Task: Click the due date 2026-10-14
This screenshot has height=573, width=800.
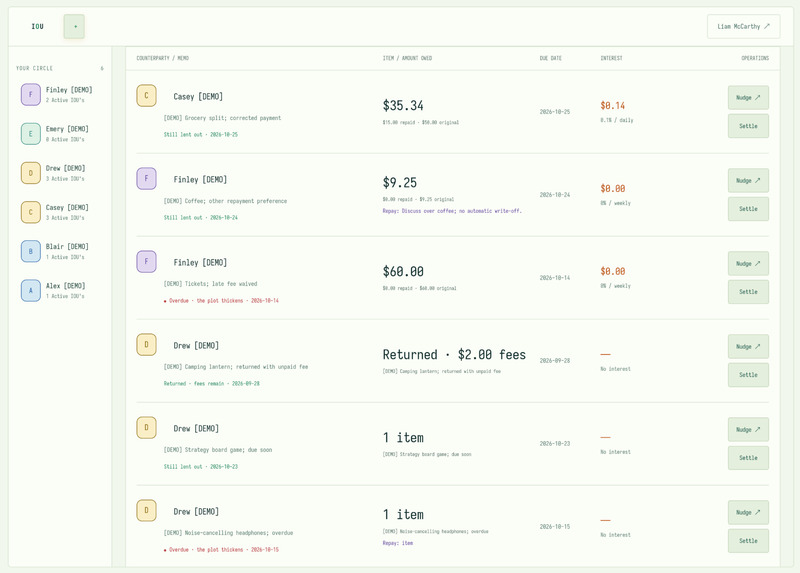Action: [x=555, y=278]
